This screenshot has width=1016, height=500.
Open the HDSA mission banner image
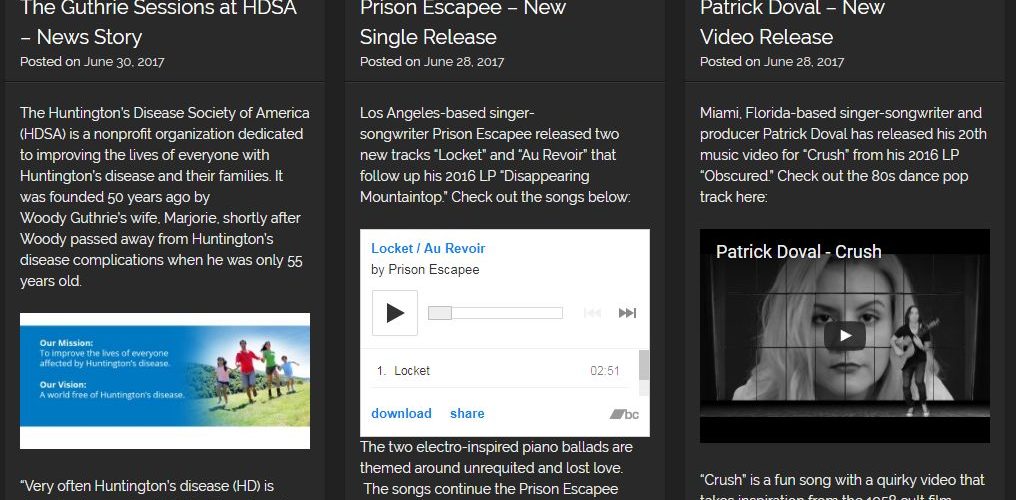[x=165, y=381]
